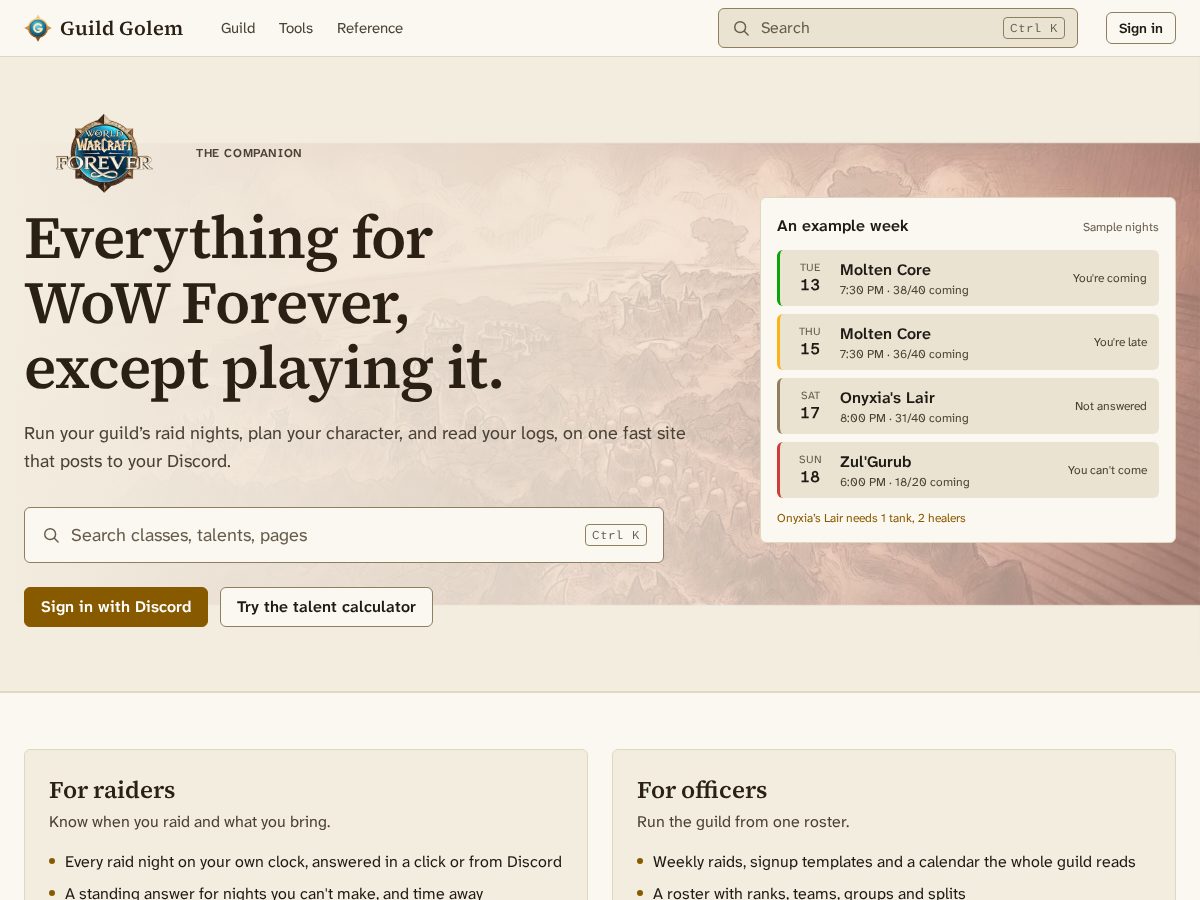Click the You're late status
Screen dimensions: 1200x900
1120,342
